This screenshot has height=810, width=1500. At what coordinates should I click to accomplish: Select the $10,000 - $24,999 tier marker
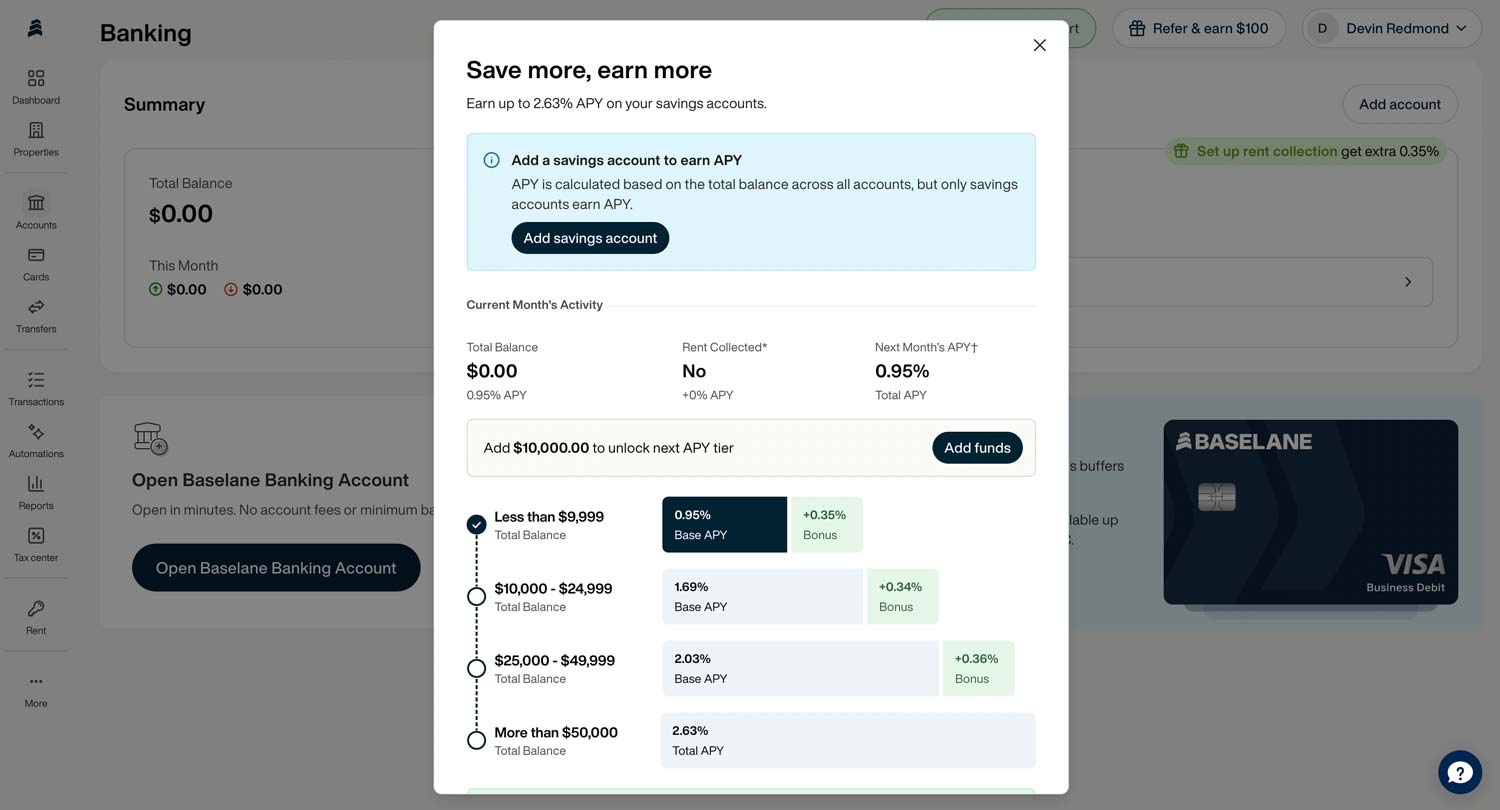[x=476, y=596]
